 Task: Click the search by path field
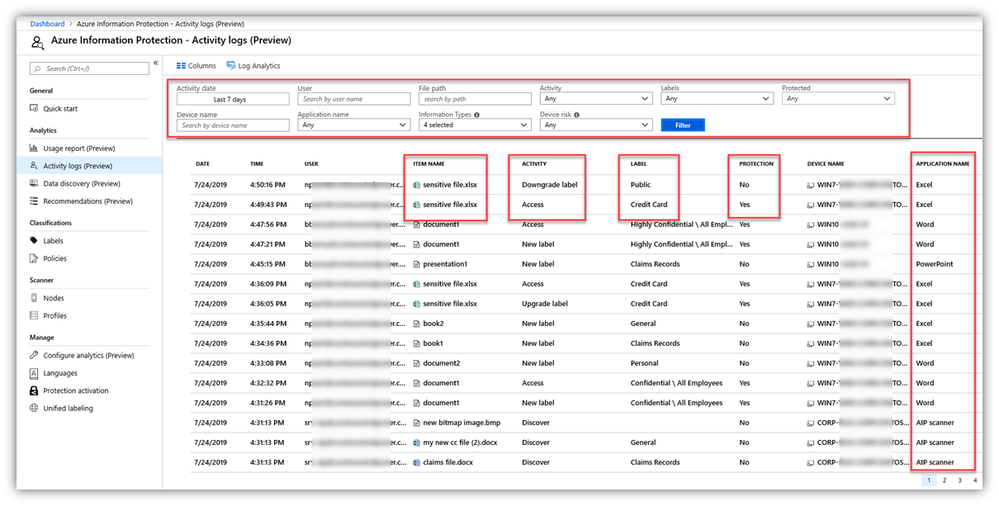475,99
